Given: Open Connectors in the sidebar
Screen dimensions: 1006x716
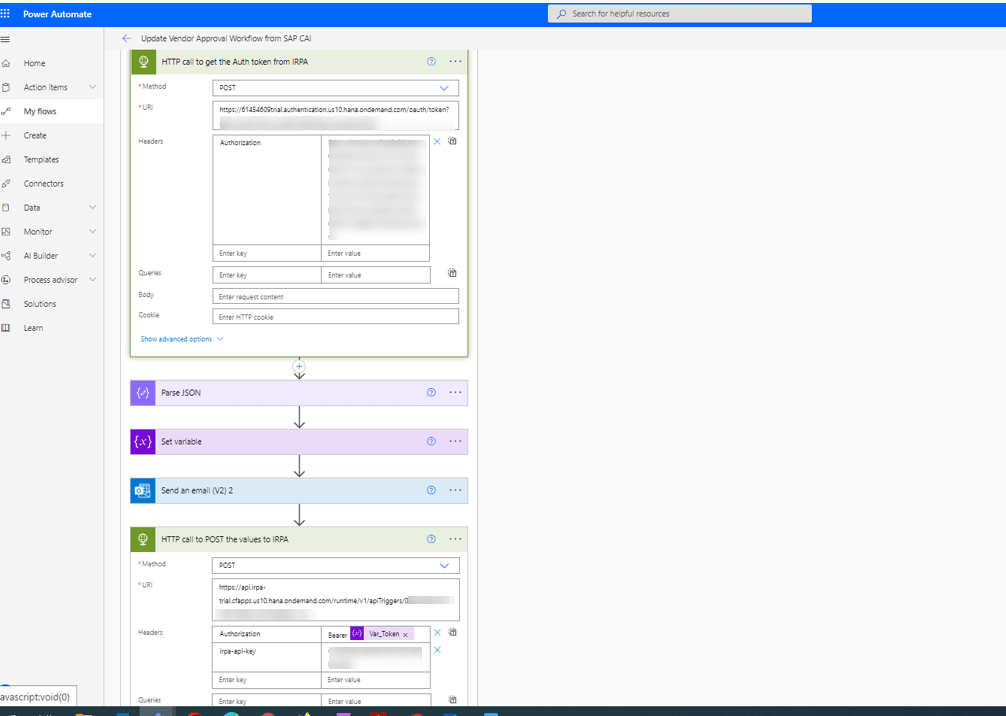Looking at the screenshot, I should click(44, 183).
